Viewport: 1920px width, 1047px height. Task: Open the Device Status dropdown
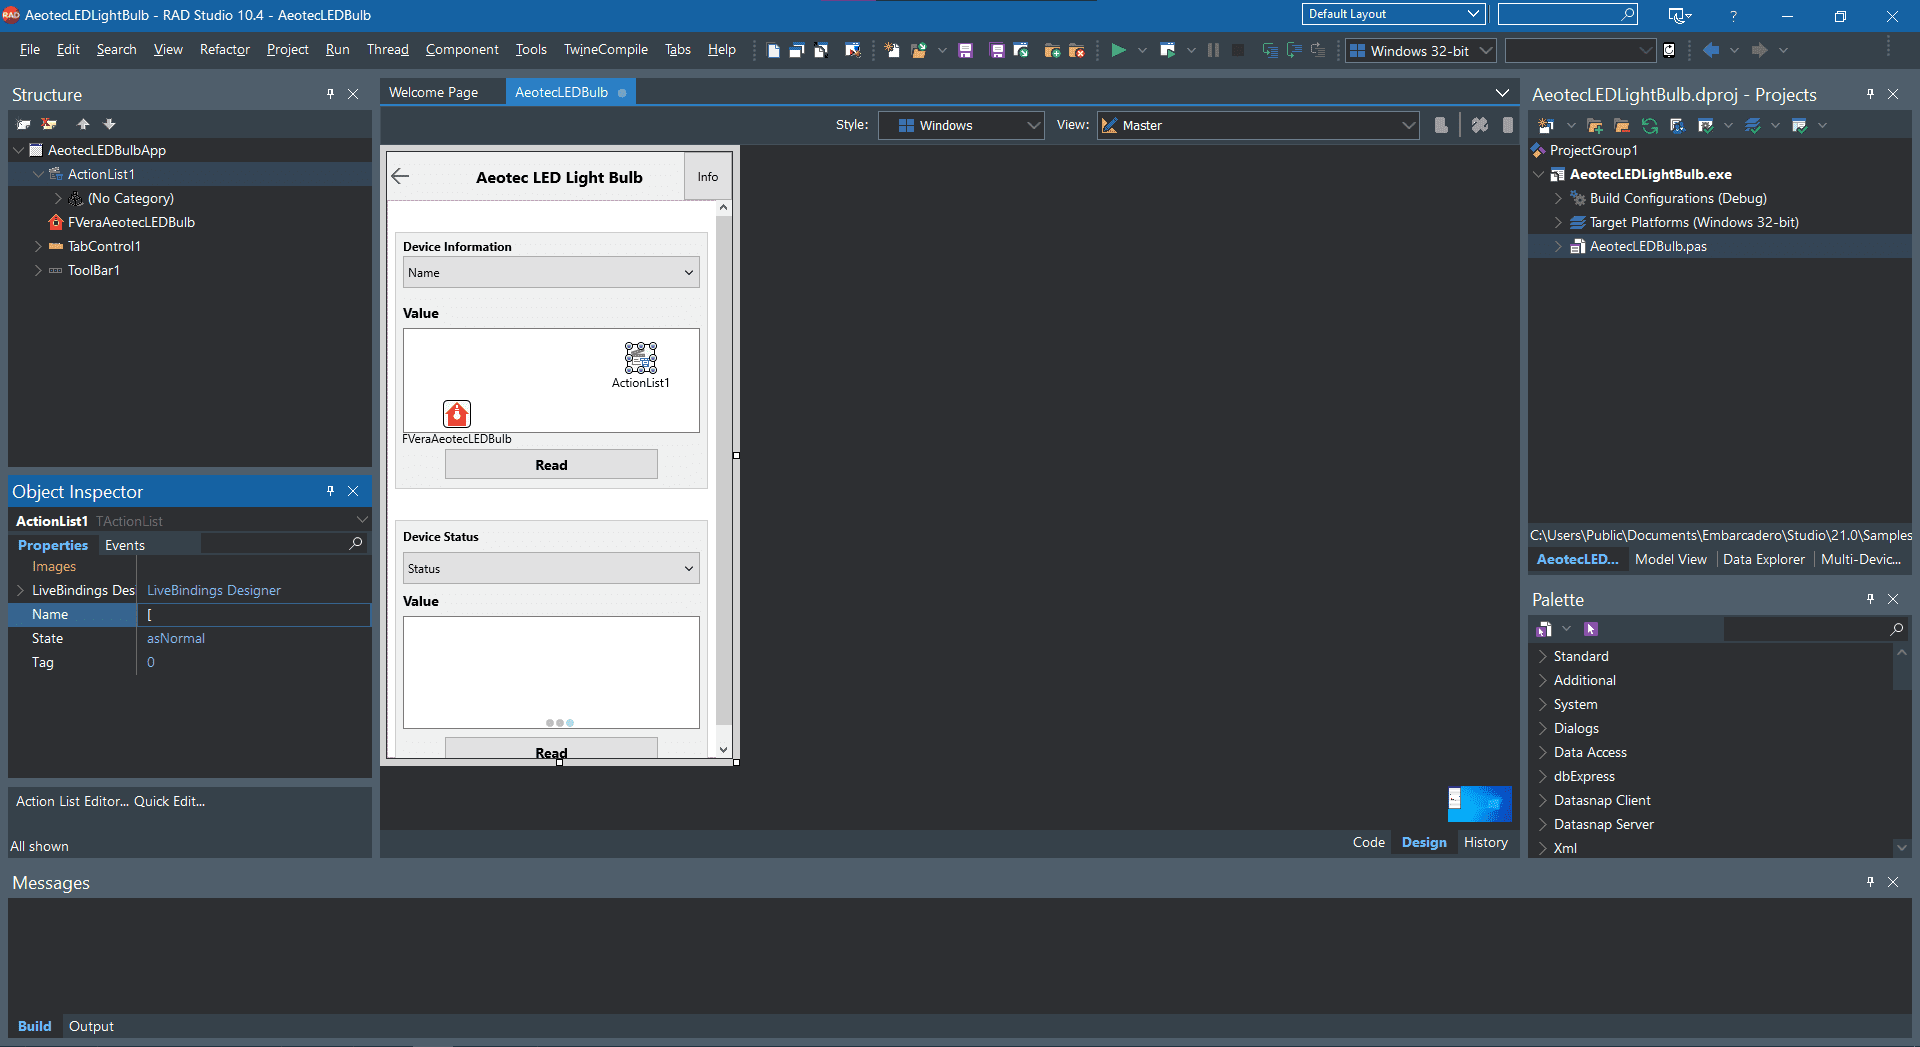point(551,569)
